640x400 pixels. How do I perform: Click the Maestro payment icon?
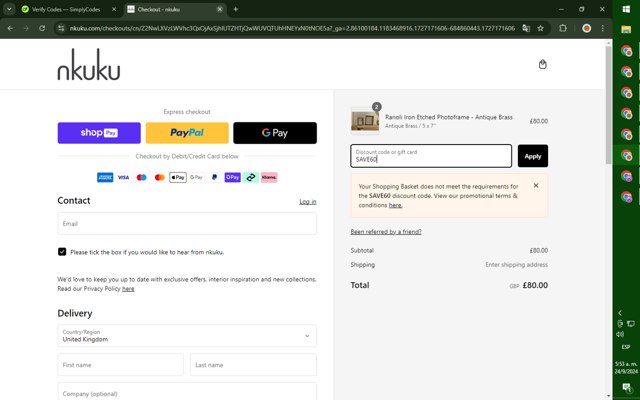pyautogui.click(x=142, y=177)
